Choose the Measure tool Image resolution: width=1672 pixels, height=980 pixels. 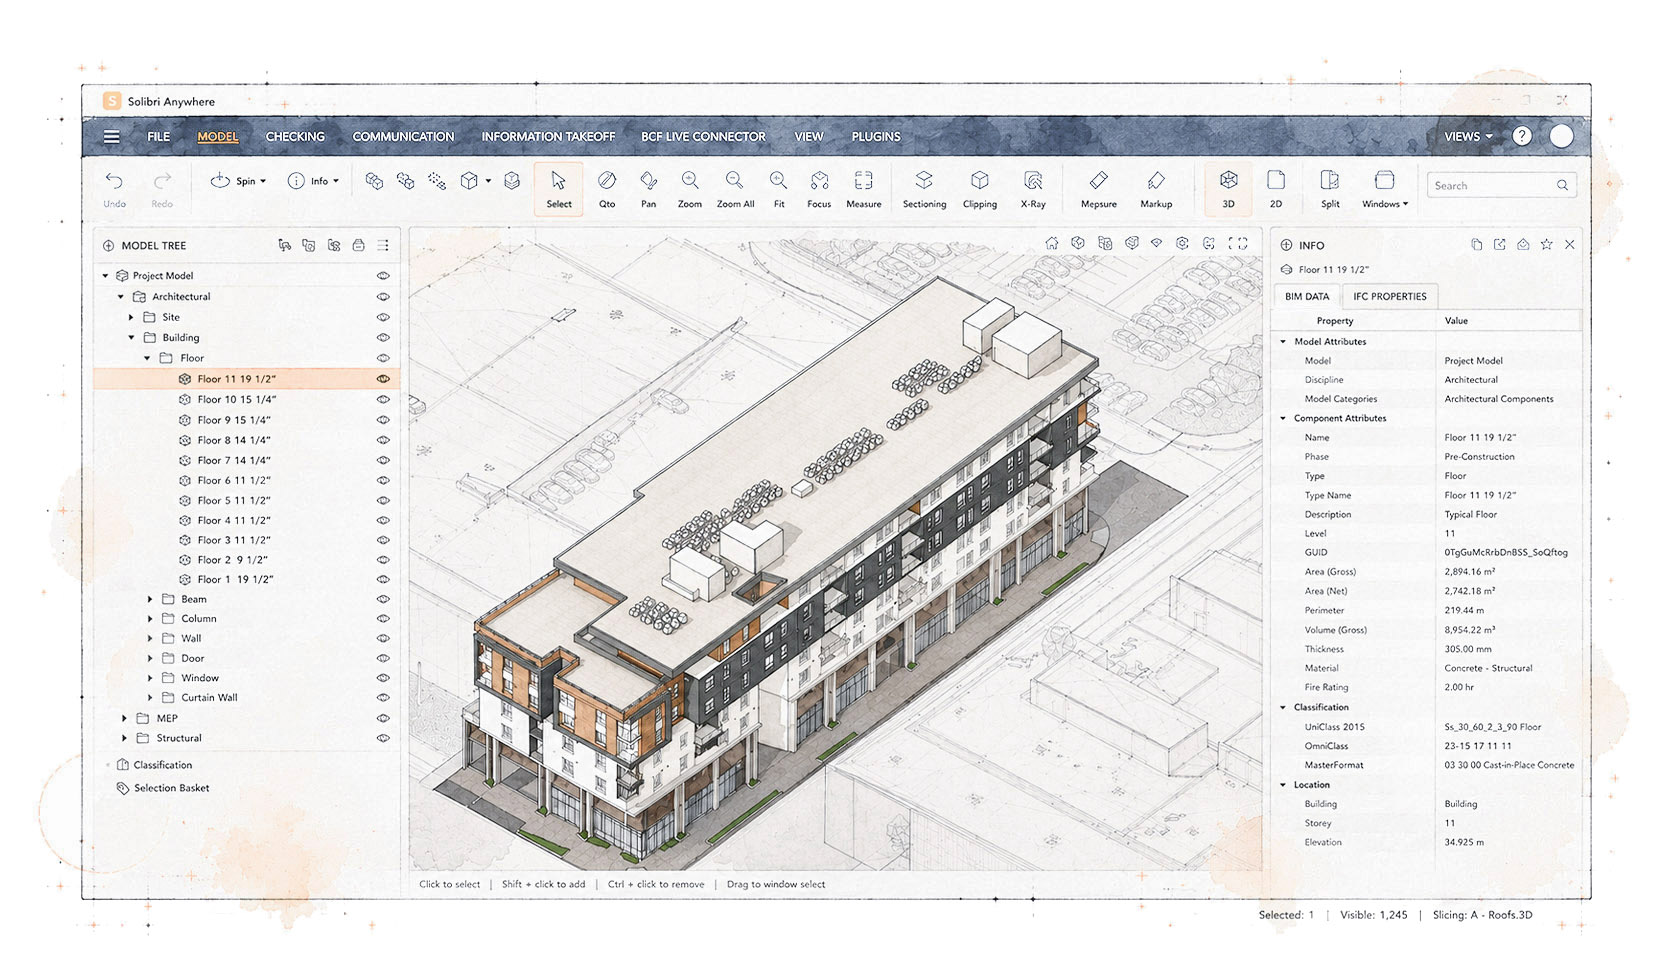863,189
